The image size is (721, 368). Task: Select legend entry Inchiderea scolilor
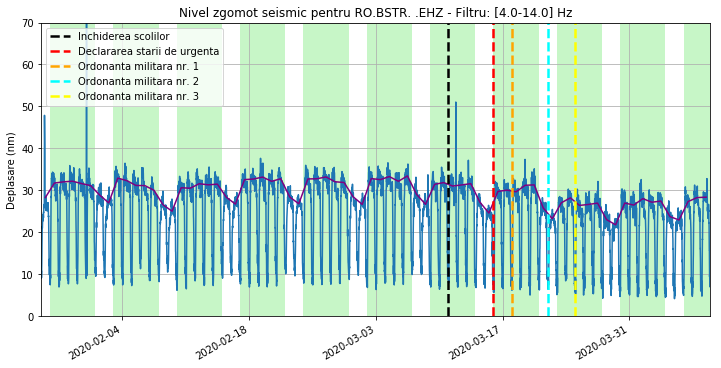124,36
